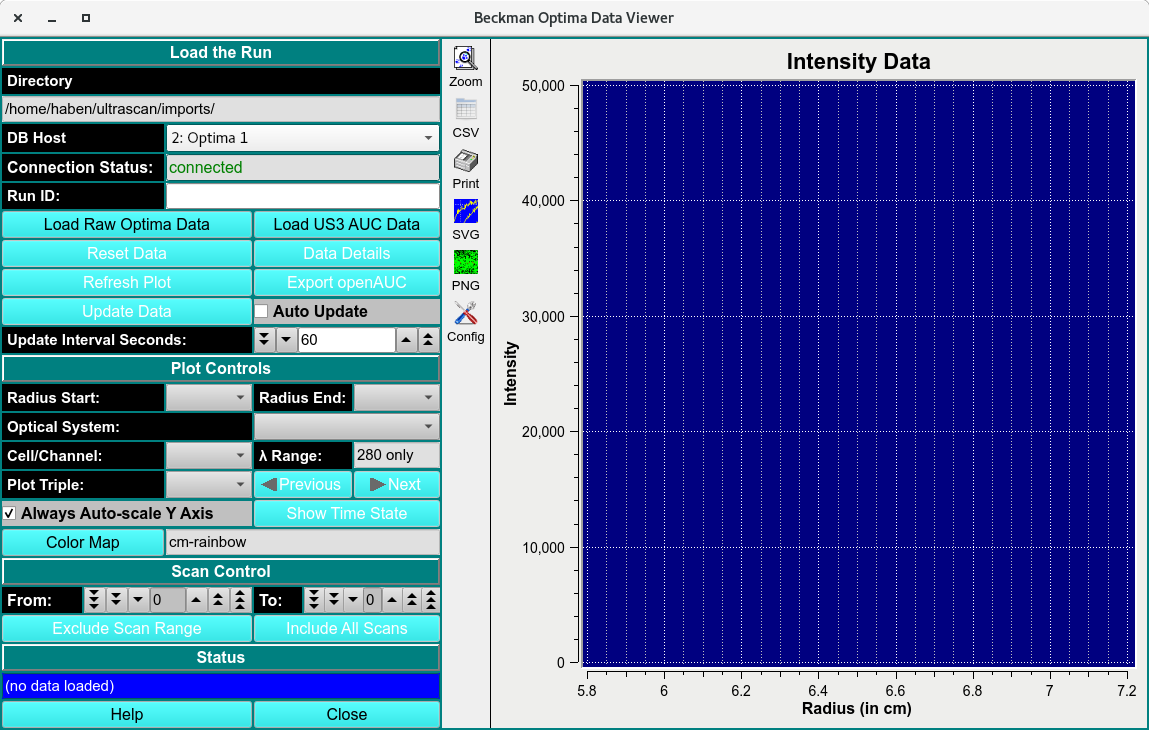Uncheck Always Auto-scale Y Axis

10,514
